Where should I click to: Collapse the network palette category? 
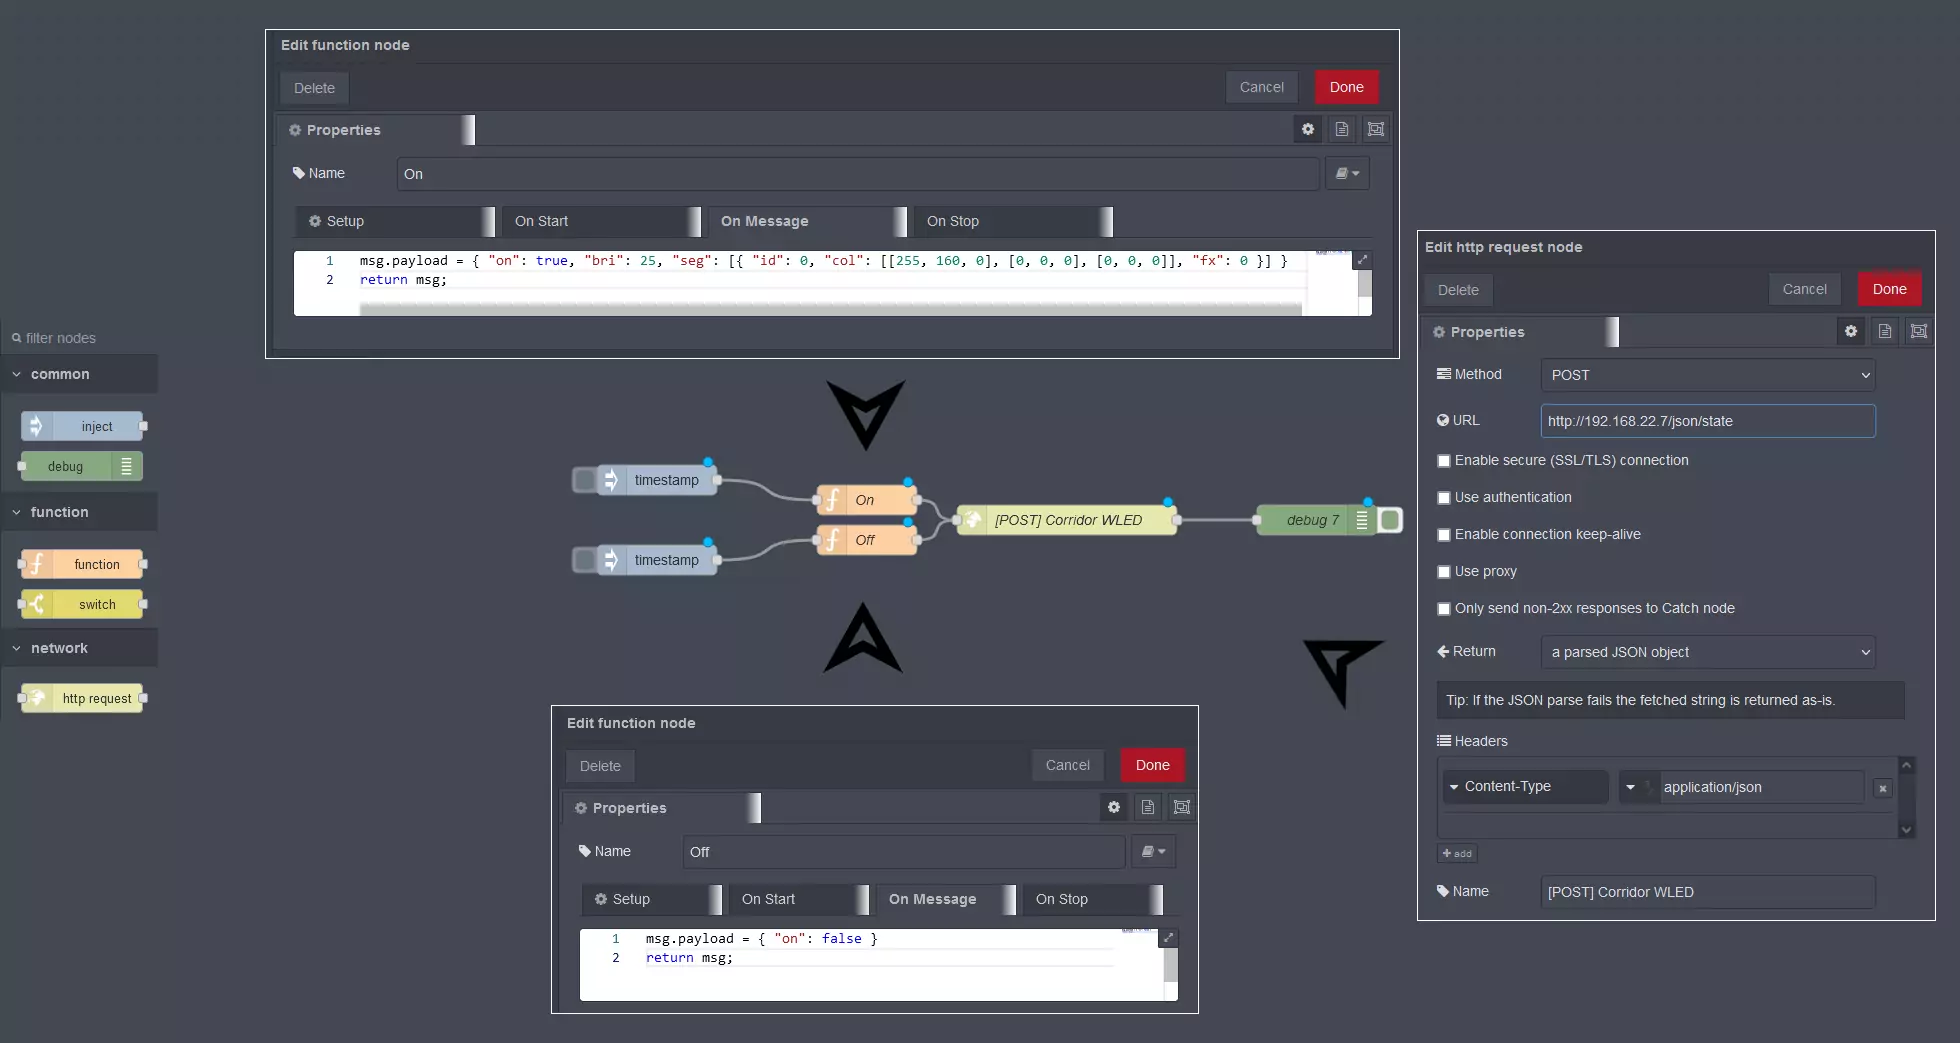coord(79,648)
